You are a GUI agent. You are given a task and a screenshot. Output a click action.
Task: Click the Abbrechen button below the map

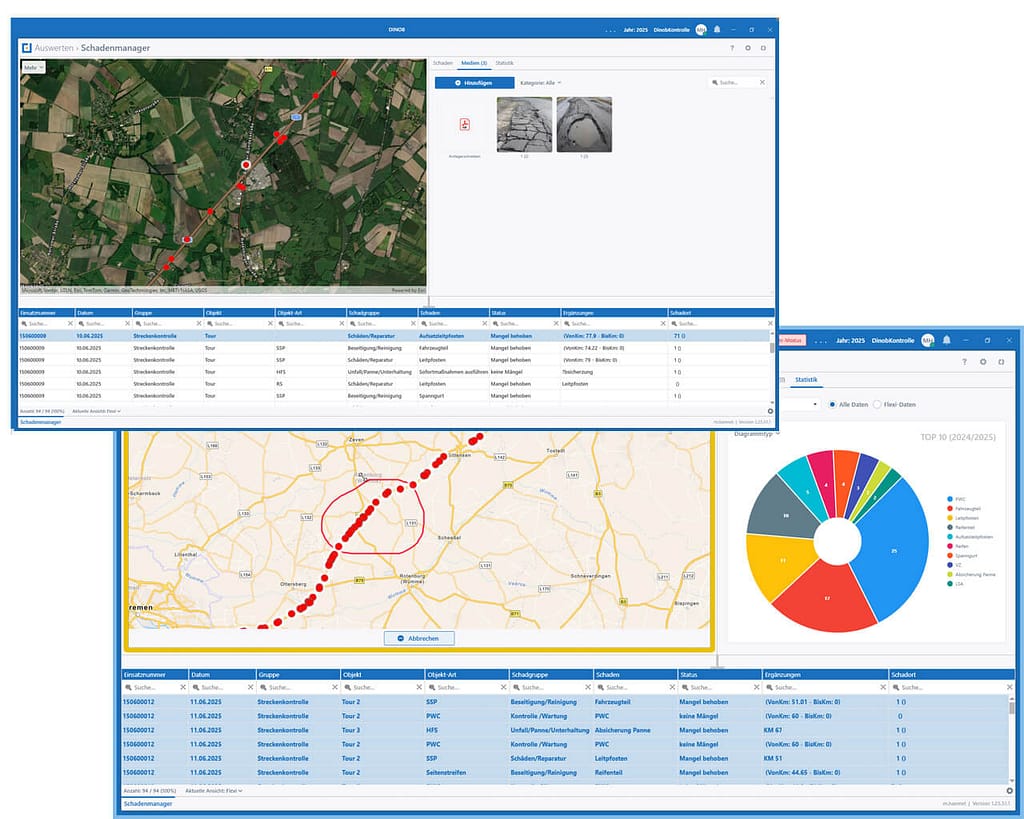click(418, 638)
